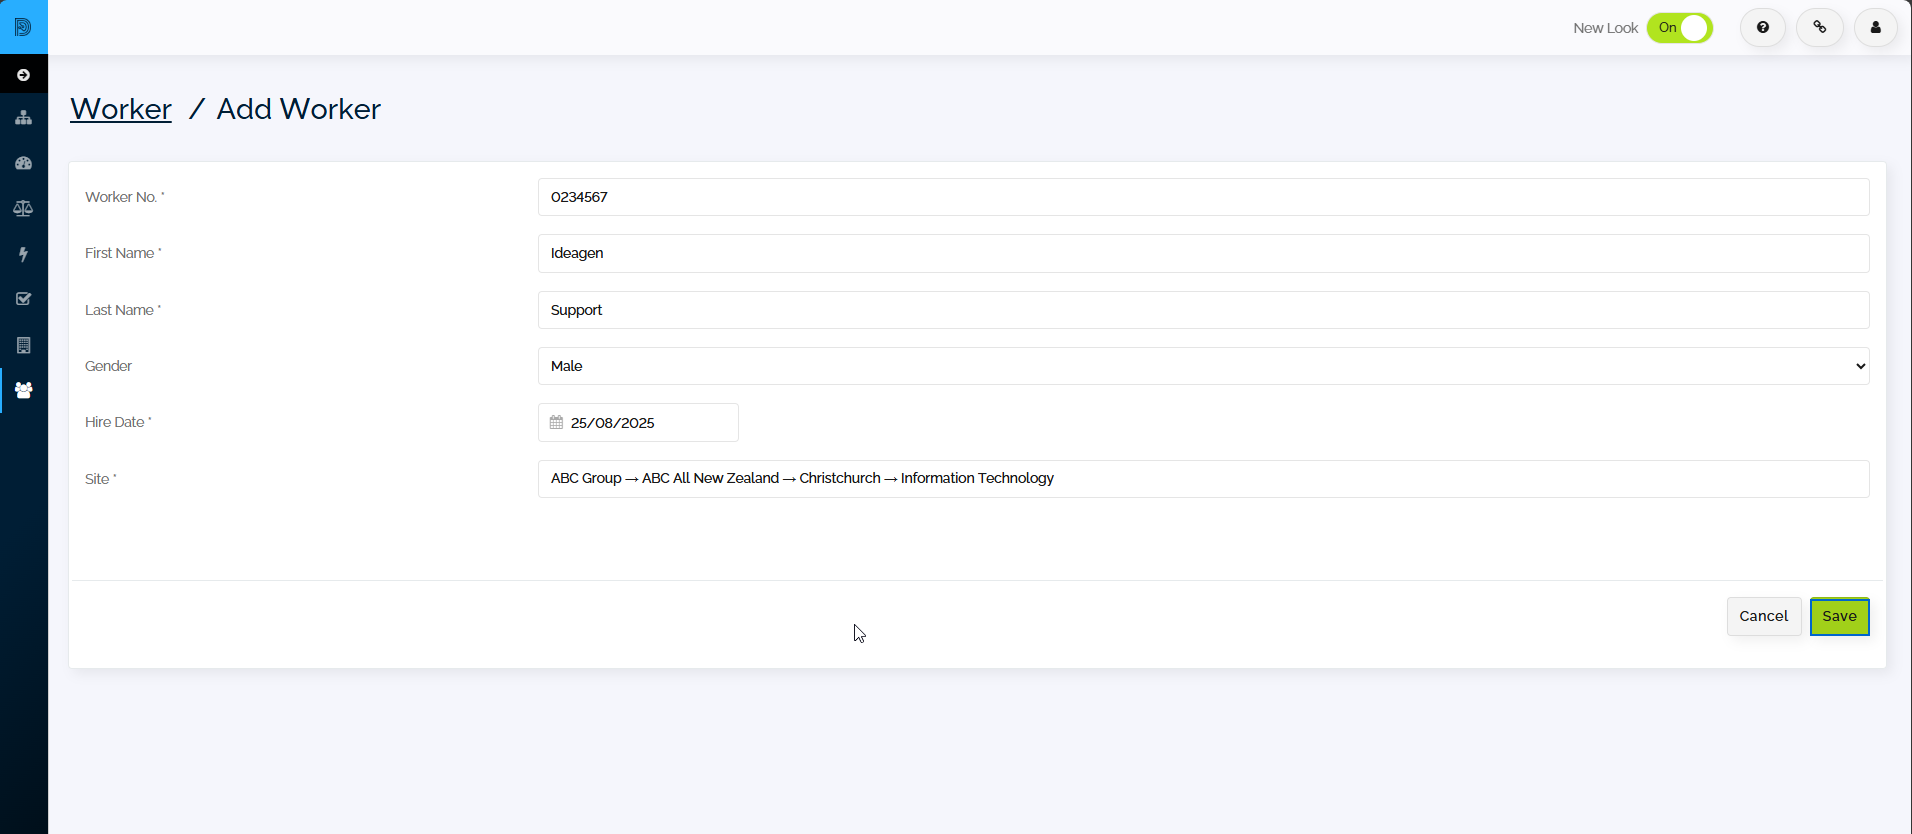Viewport: 1912px width, 834px height.
Task: Open the Gender dropdown showing Male
Action: pyautogui.click(x=1203, y=366)
